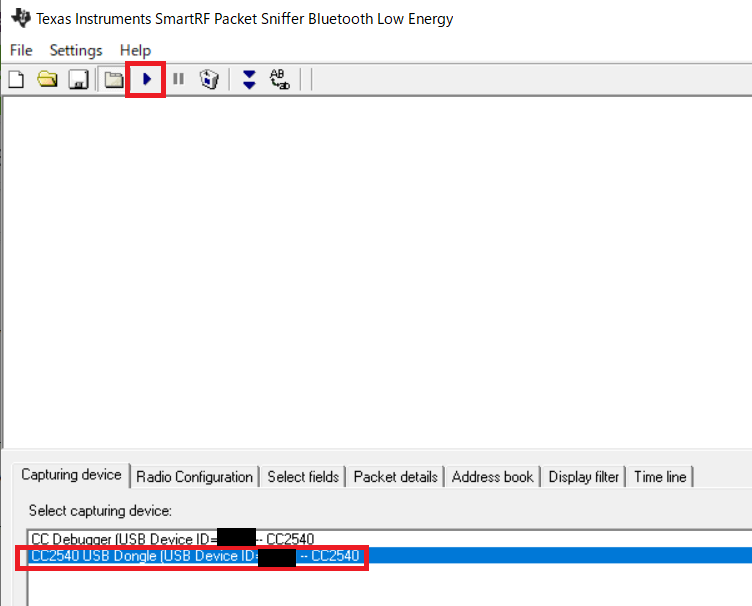Viewport: 752px width, 606px height.
Task: Switch to Capturing device tab
Action: (x=71, y=475)
